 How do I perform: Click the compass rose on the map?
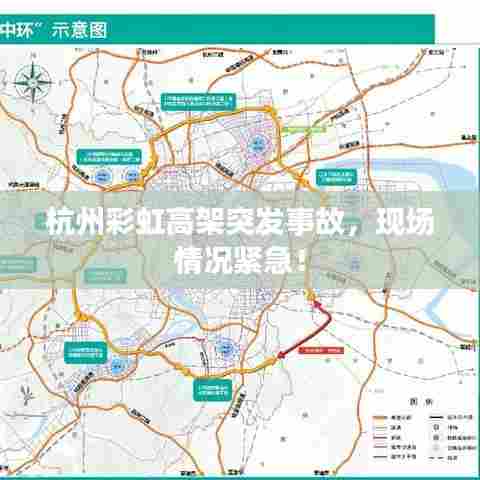pyautogui.click(x=33, y=82)
